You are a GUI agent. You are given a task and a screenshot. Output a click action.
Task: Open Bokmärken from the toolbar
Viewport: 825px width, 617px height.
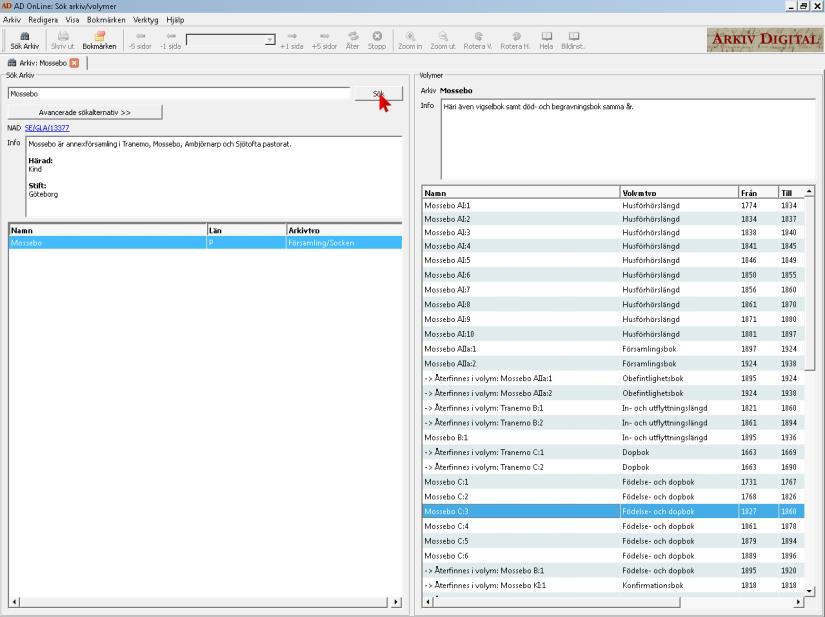[99, 41]
